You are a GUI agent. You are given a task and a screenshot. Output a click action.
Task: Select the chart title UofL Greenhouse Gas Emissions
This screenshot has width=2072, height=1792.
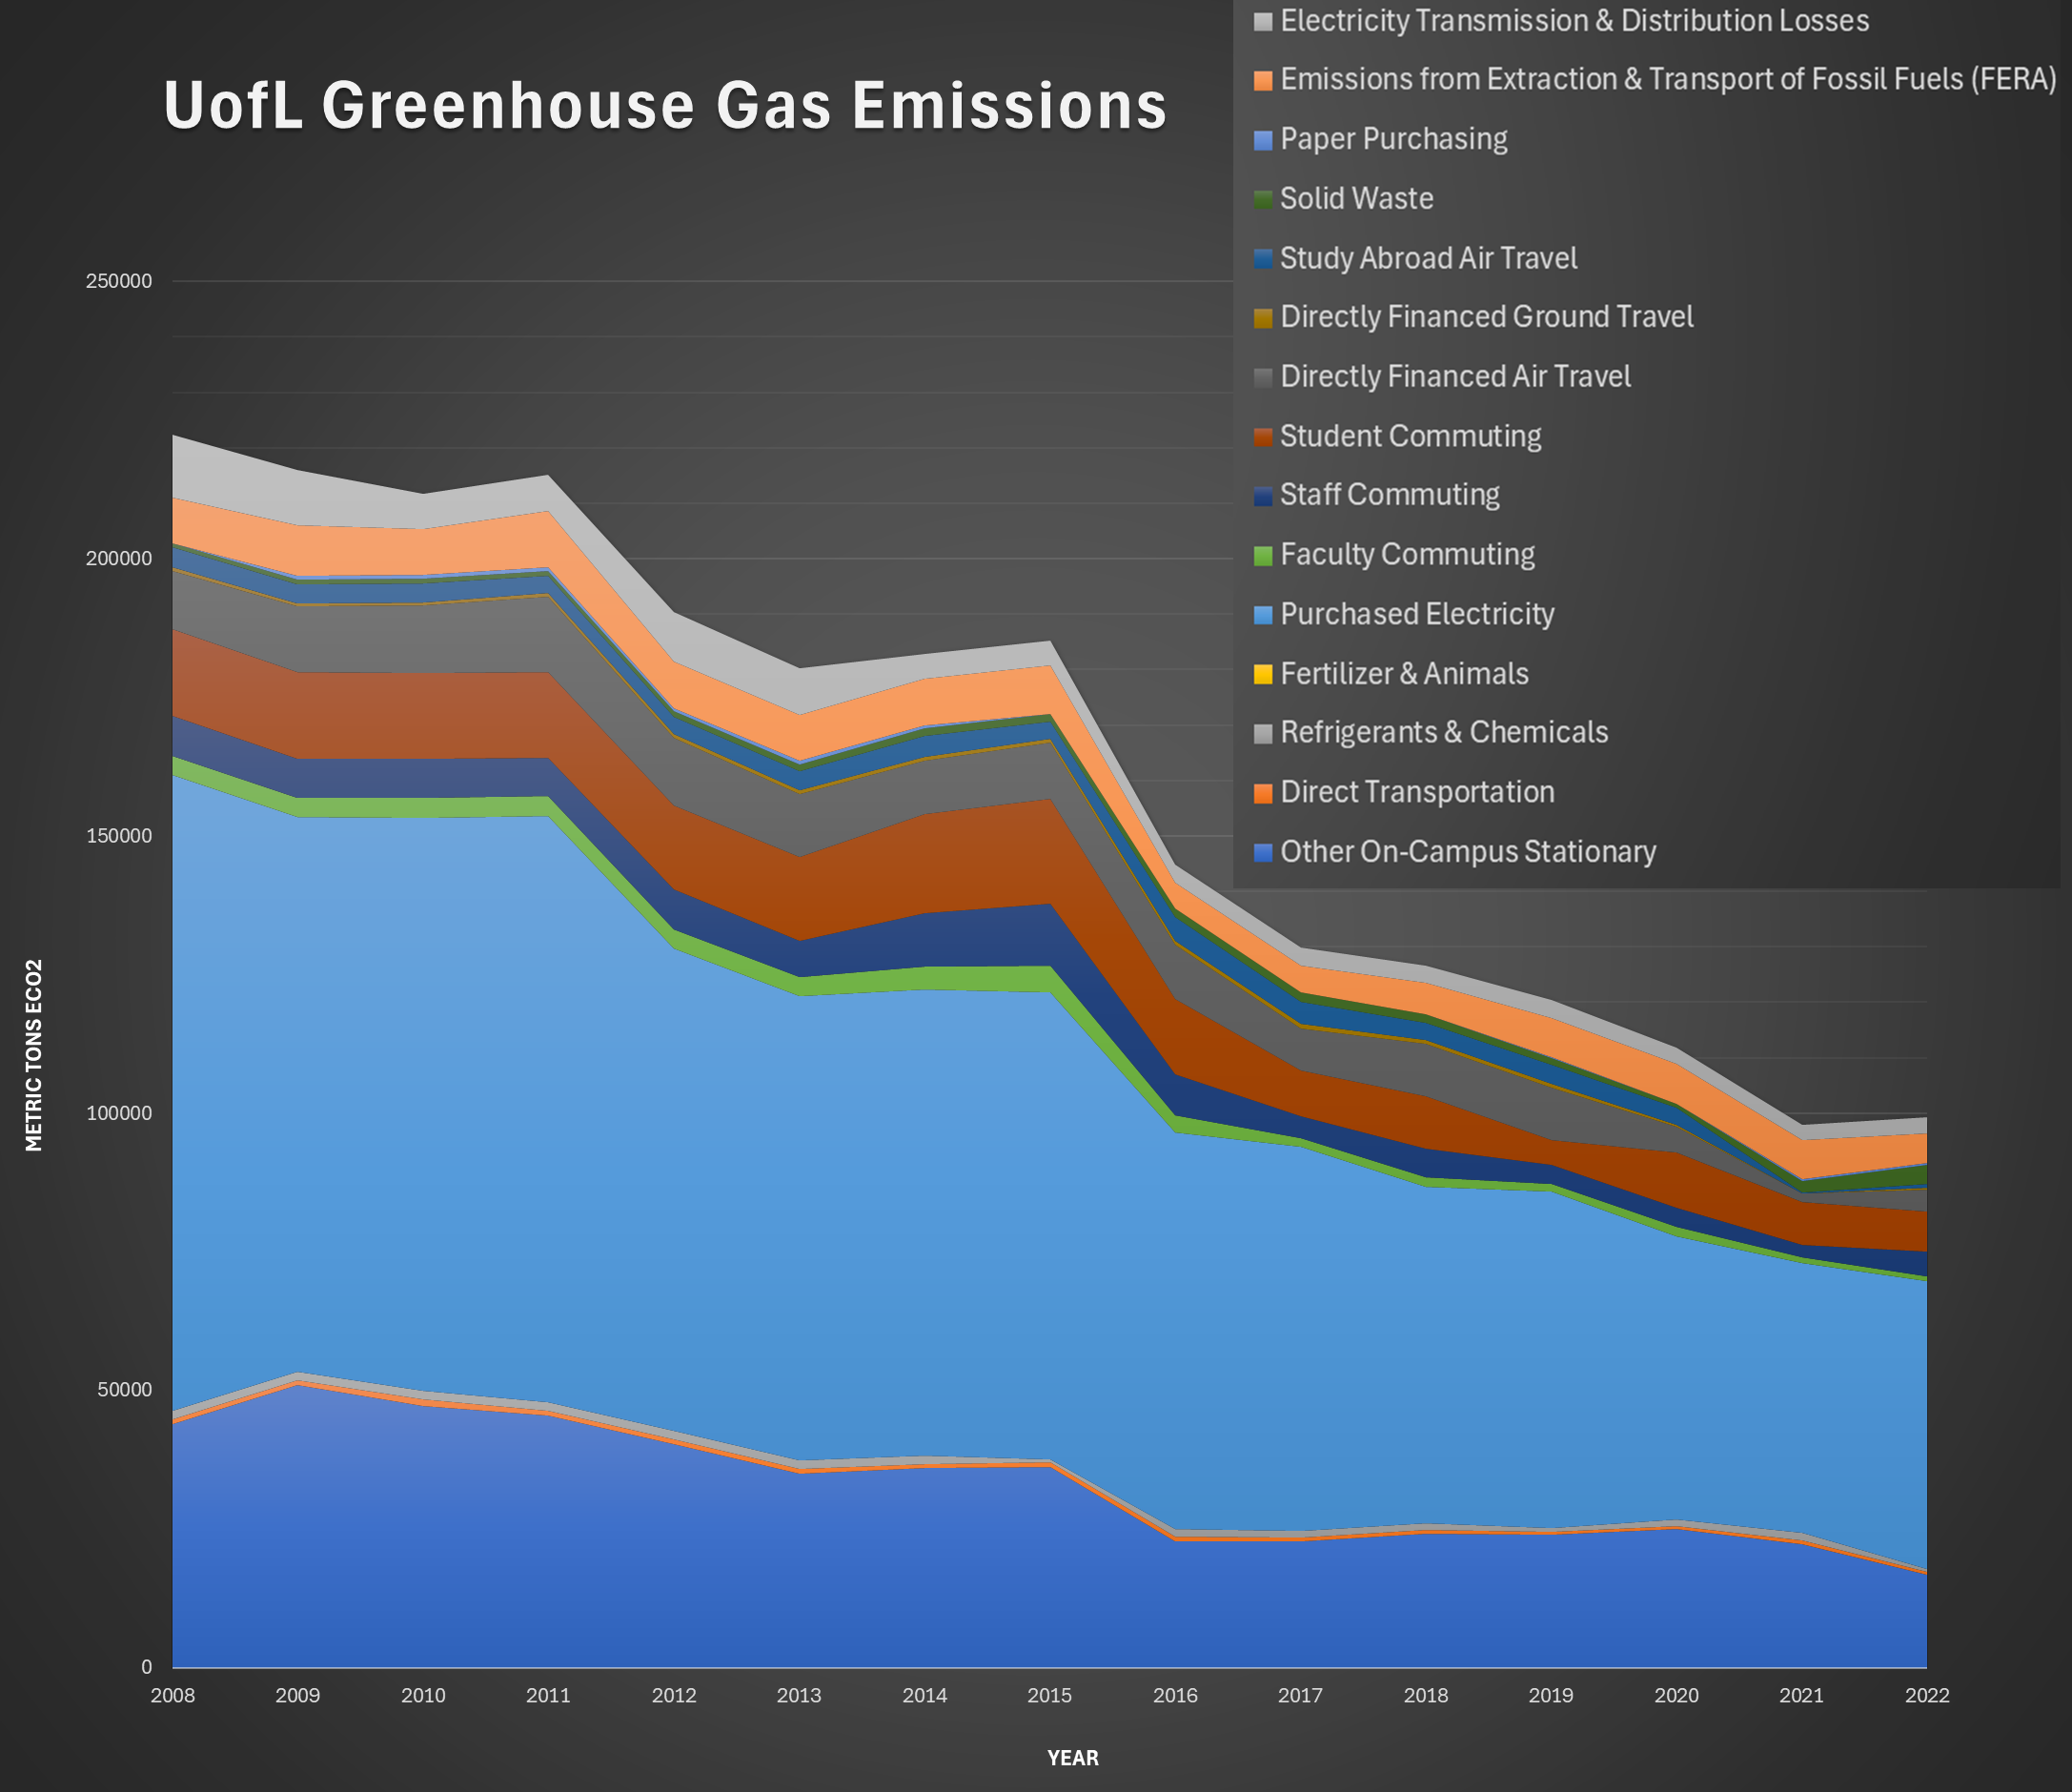(665, 105)
